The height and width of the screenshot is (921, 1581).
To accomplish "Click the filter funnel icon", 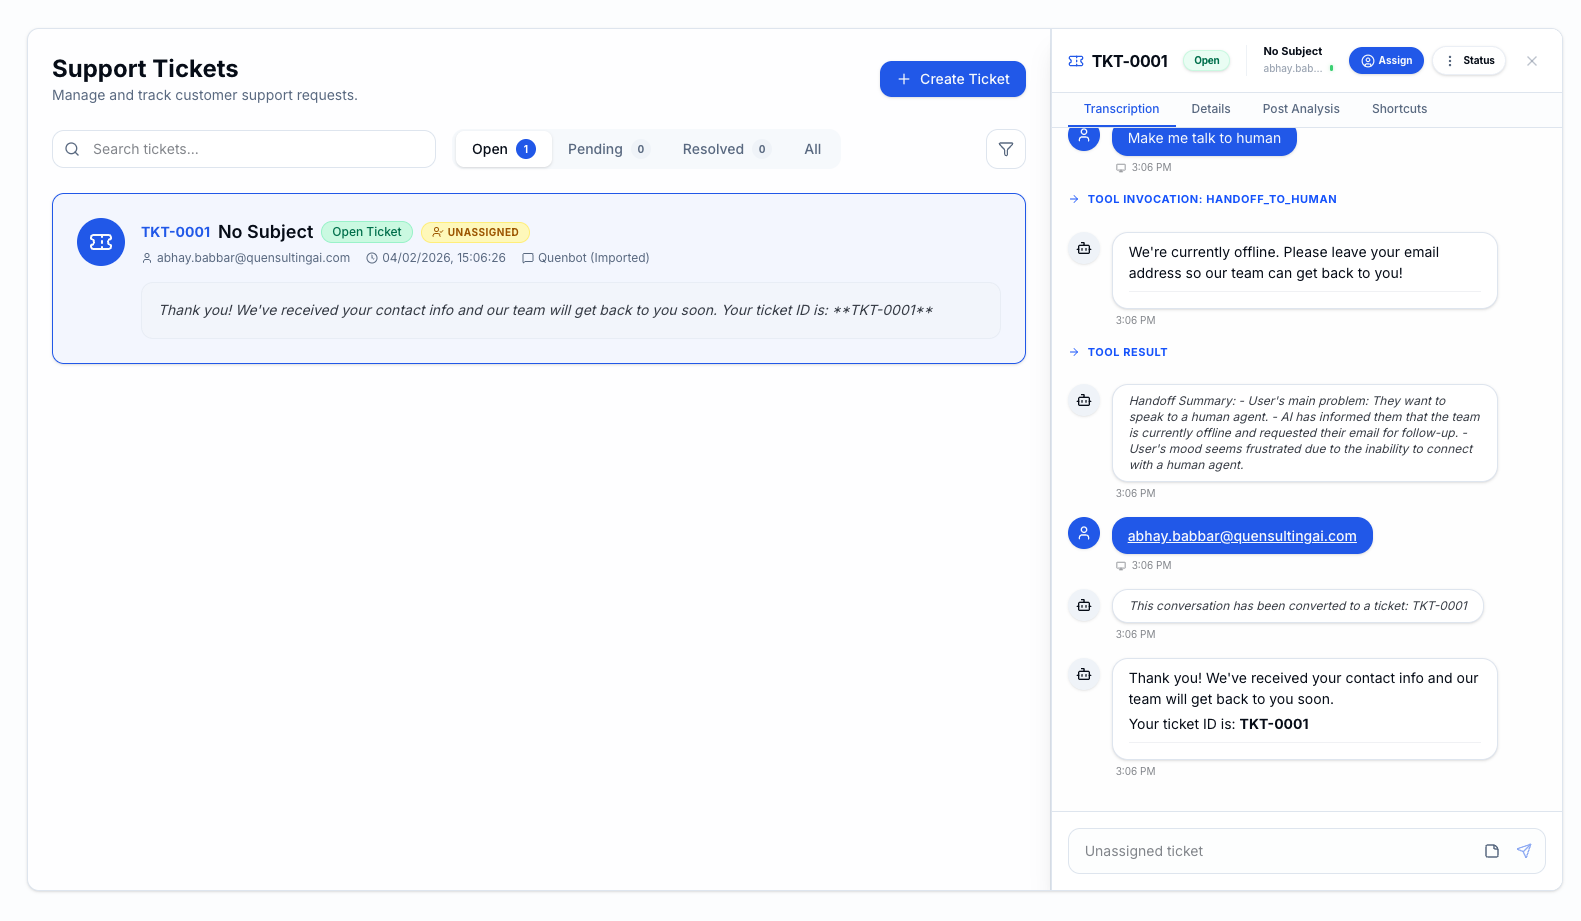I will 1005,149.
